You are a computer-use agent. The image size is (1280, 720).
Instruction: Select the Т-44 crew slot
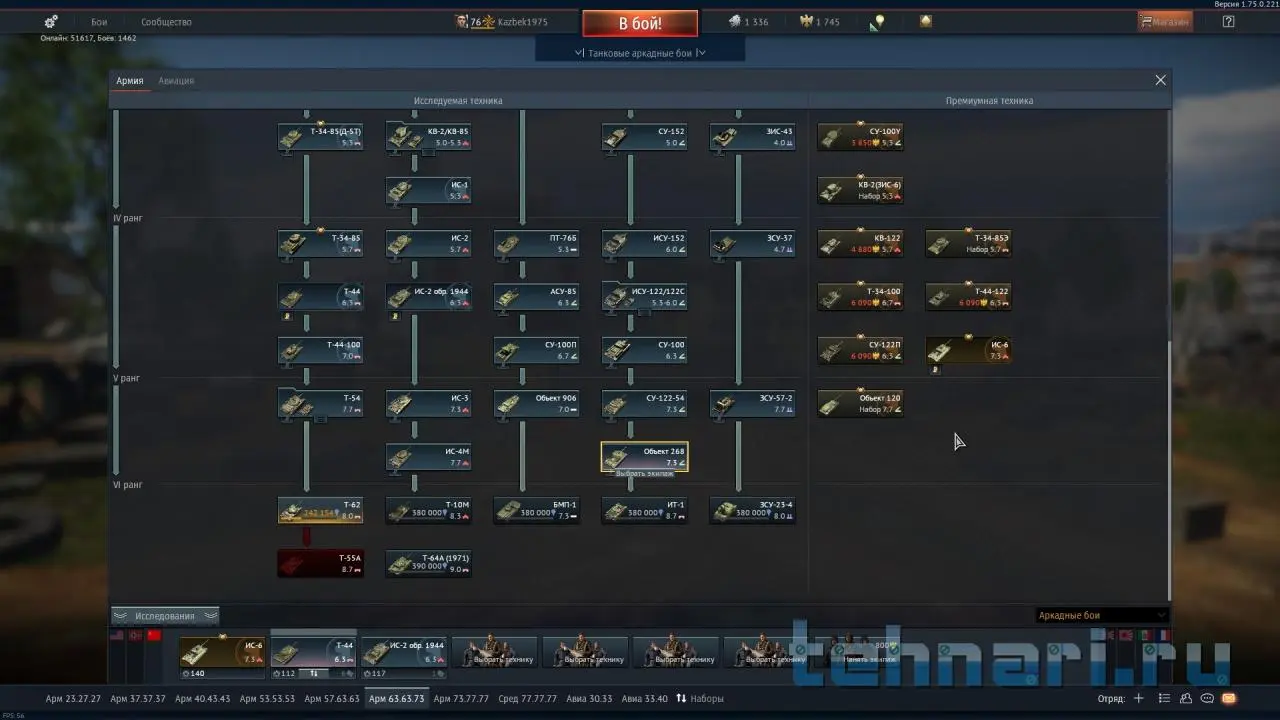coord(313,657)
